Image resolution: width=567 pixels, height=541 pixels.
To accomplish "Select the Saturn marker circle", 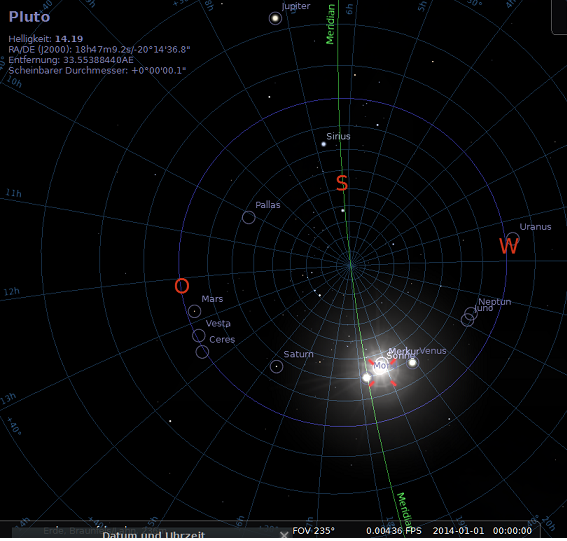I will (277, 366).
